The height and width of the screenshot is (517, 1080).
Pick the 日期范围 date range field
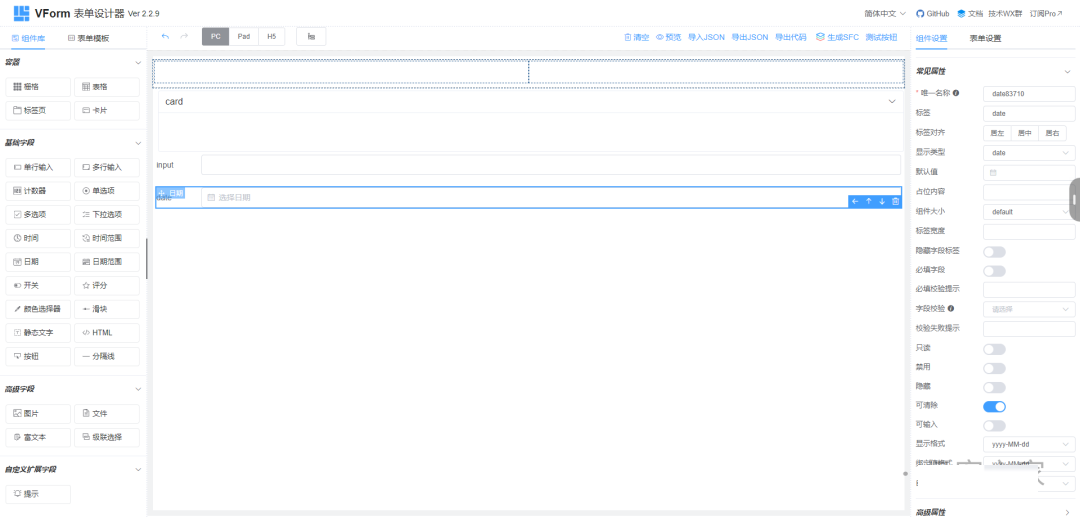coord(107,262)
